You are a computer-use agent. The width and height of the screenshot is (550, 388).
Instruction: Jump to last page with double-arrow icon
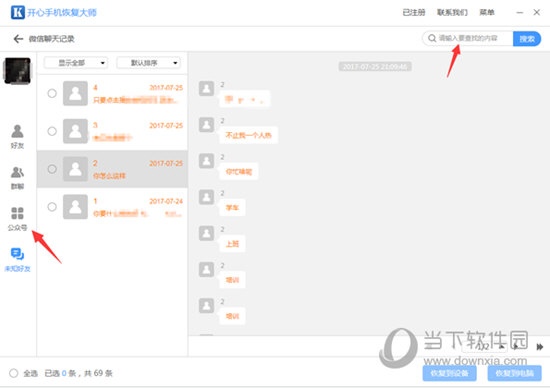540,347
